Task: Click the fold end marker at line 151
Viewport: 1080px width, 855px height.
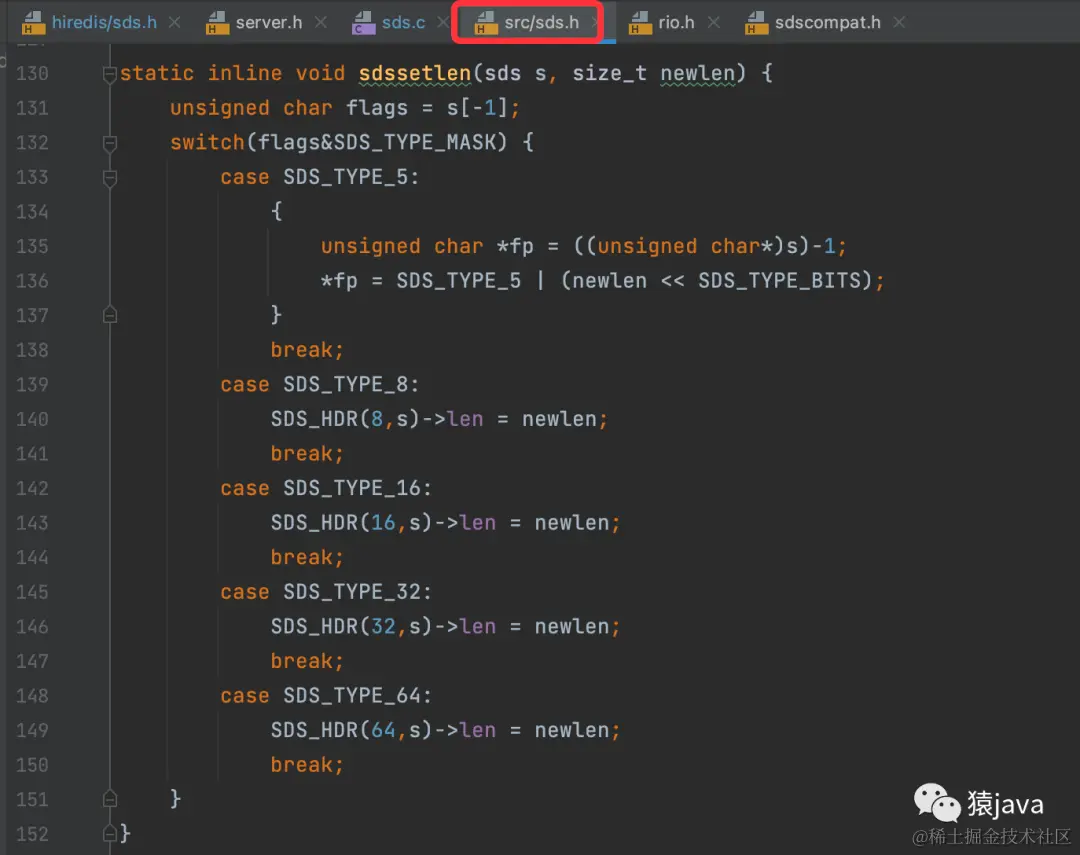Action: pos(110,799)
